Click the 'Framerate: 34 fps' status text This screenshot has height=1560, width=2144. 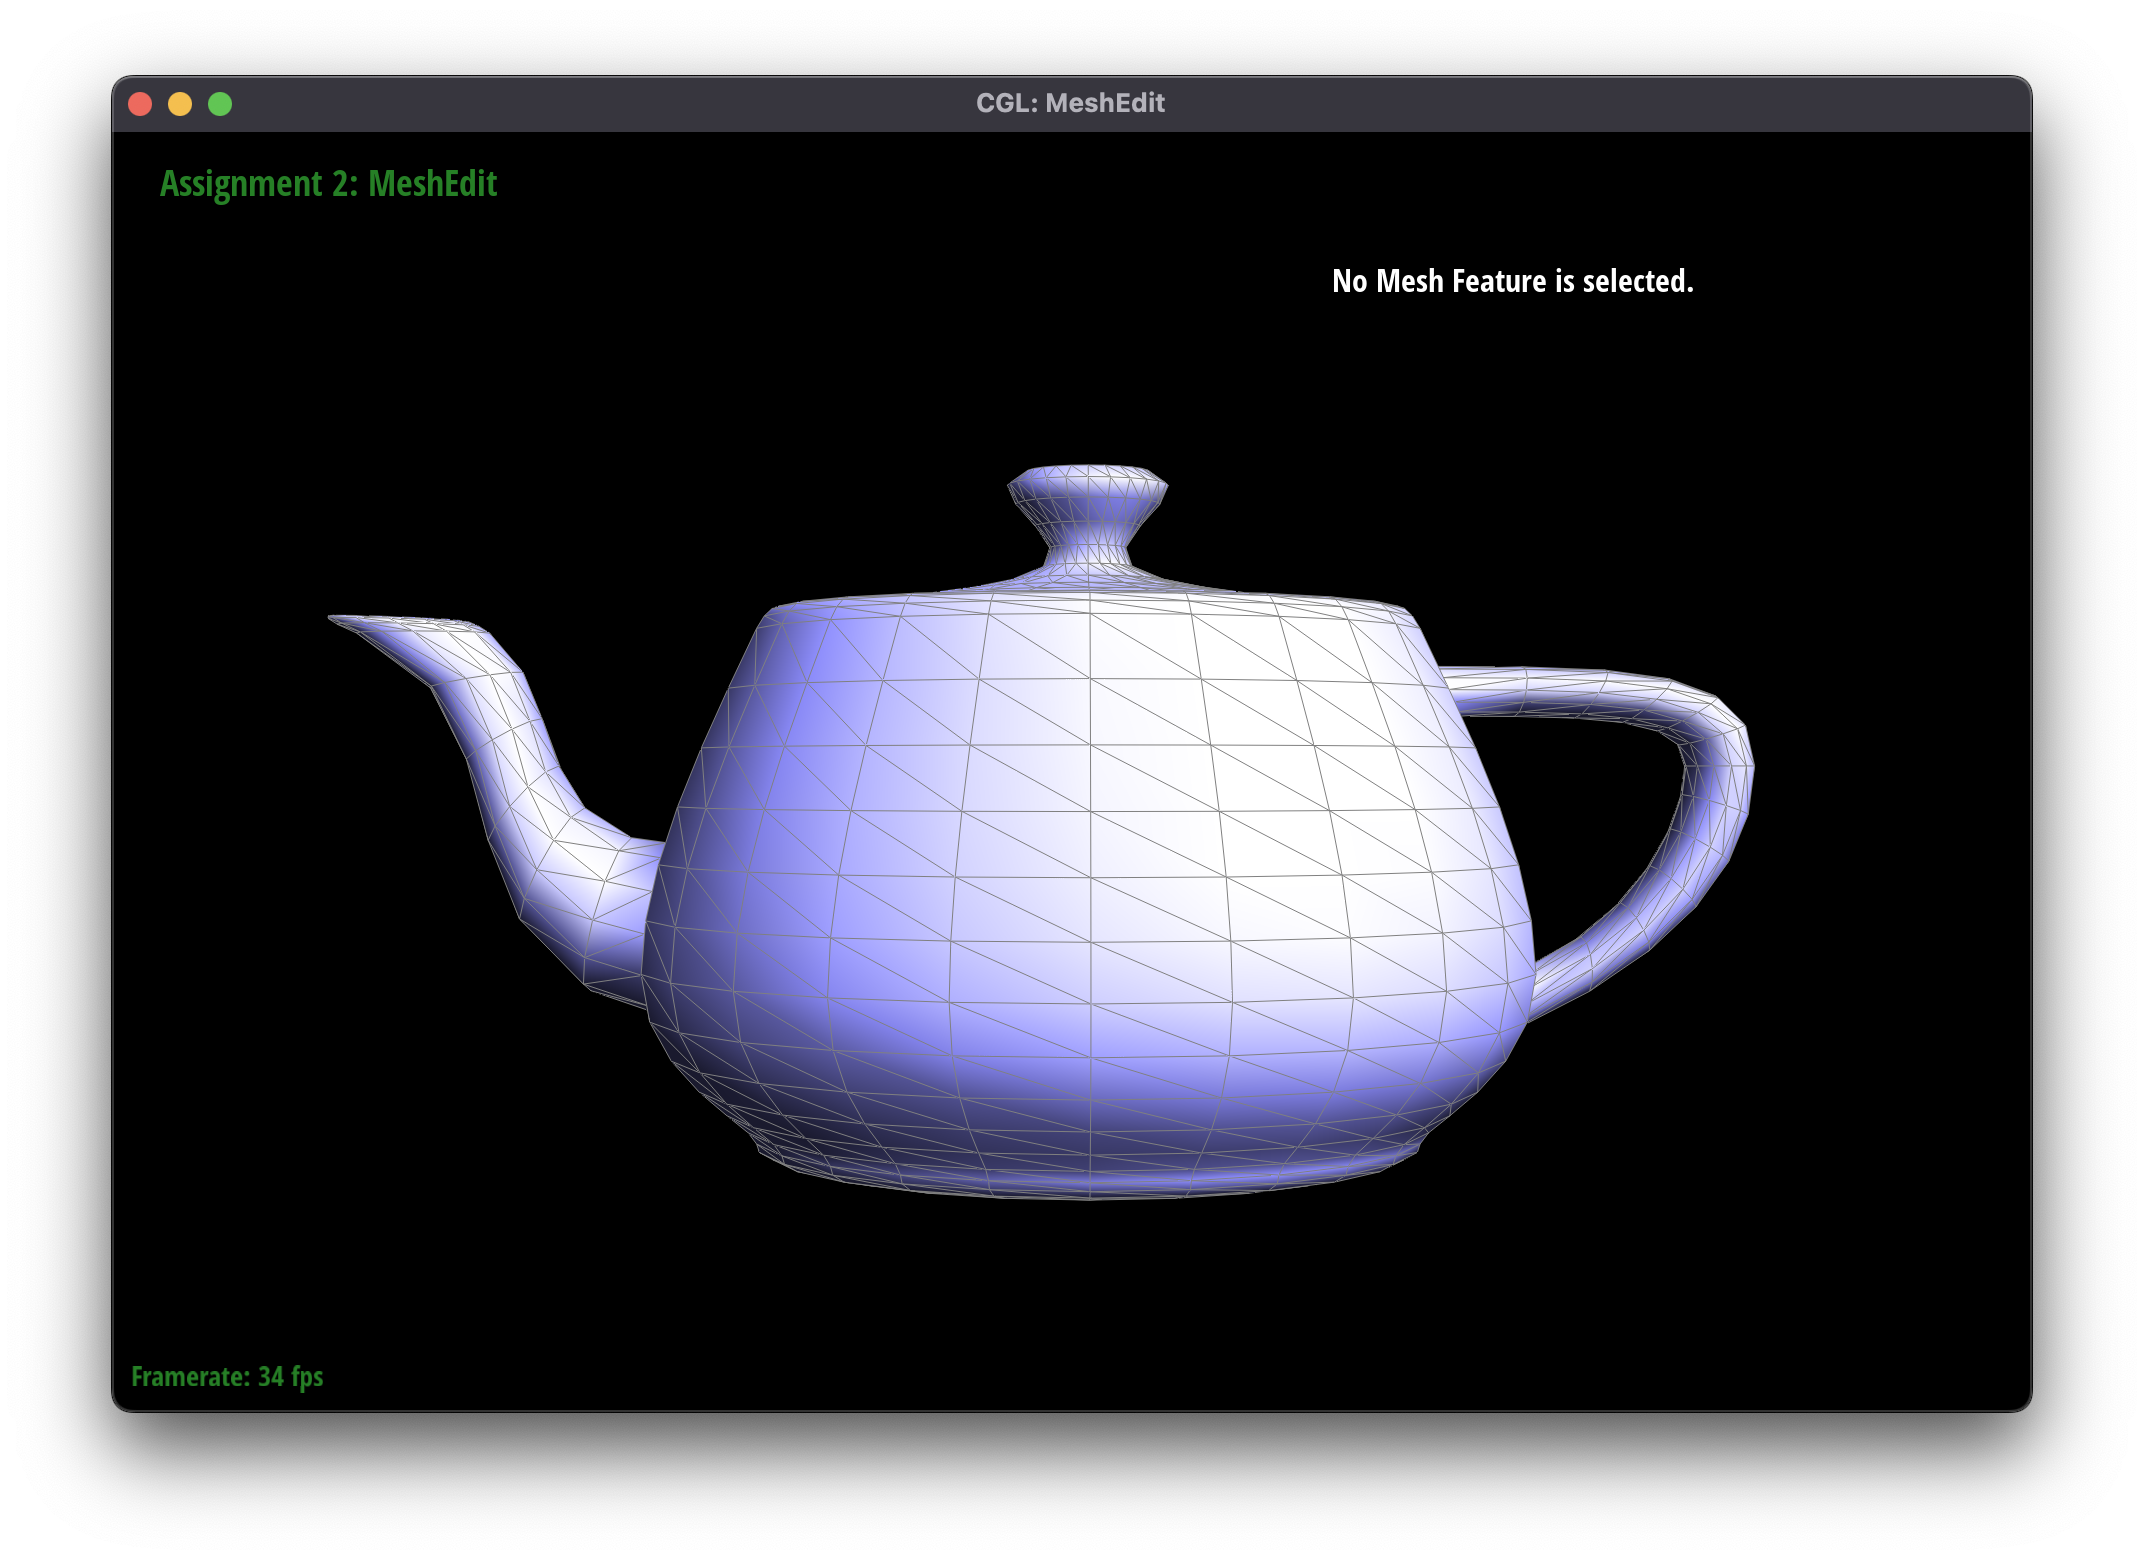pos(227,1377)
